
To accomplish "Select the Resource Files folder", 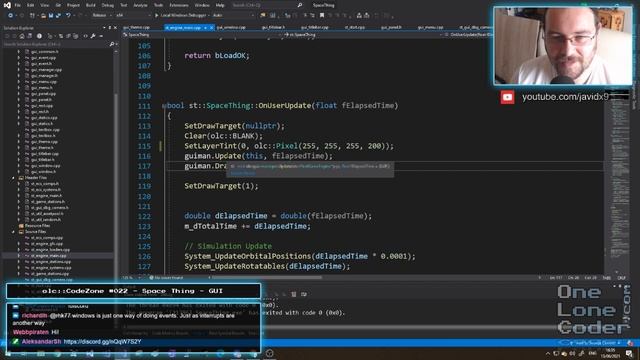I will coord(37,226).
